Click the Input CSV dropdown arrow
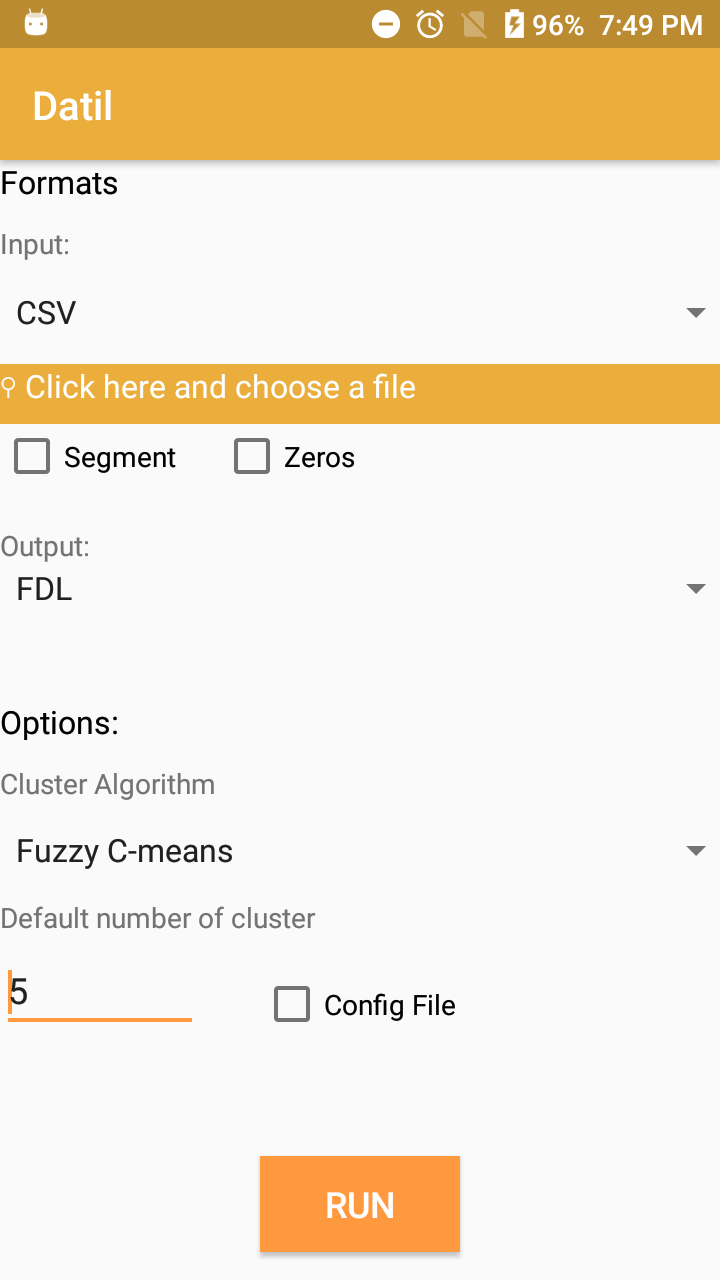The height and width of the screenshot is (1280, 720). coord(696,313)
